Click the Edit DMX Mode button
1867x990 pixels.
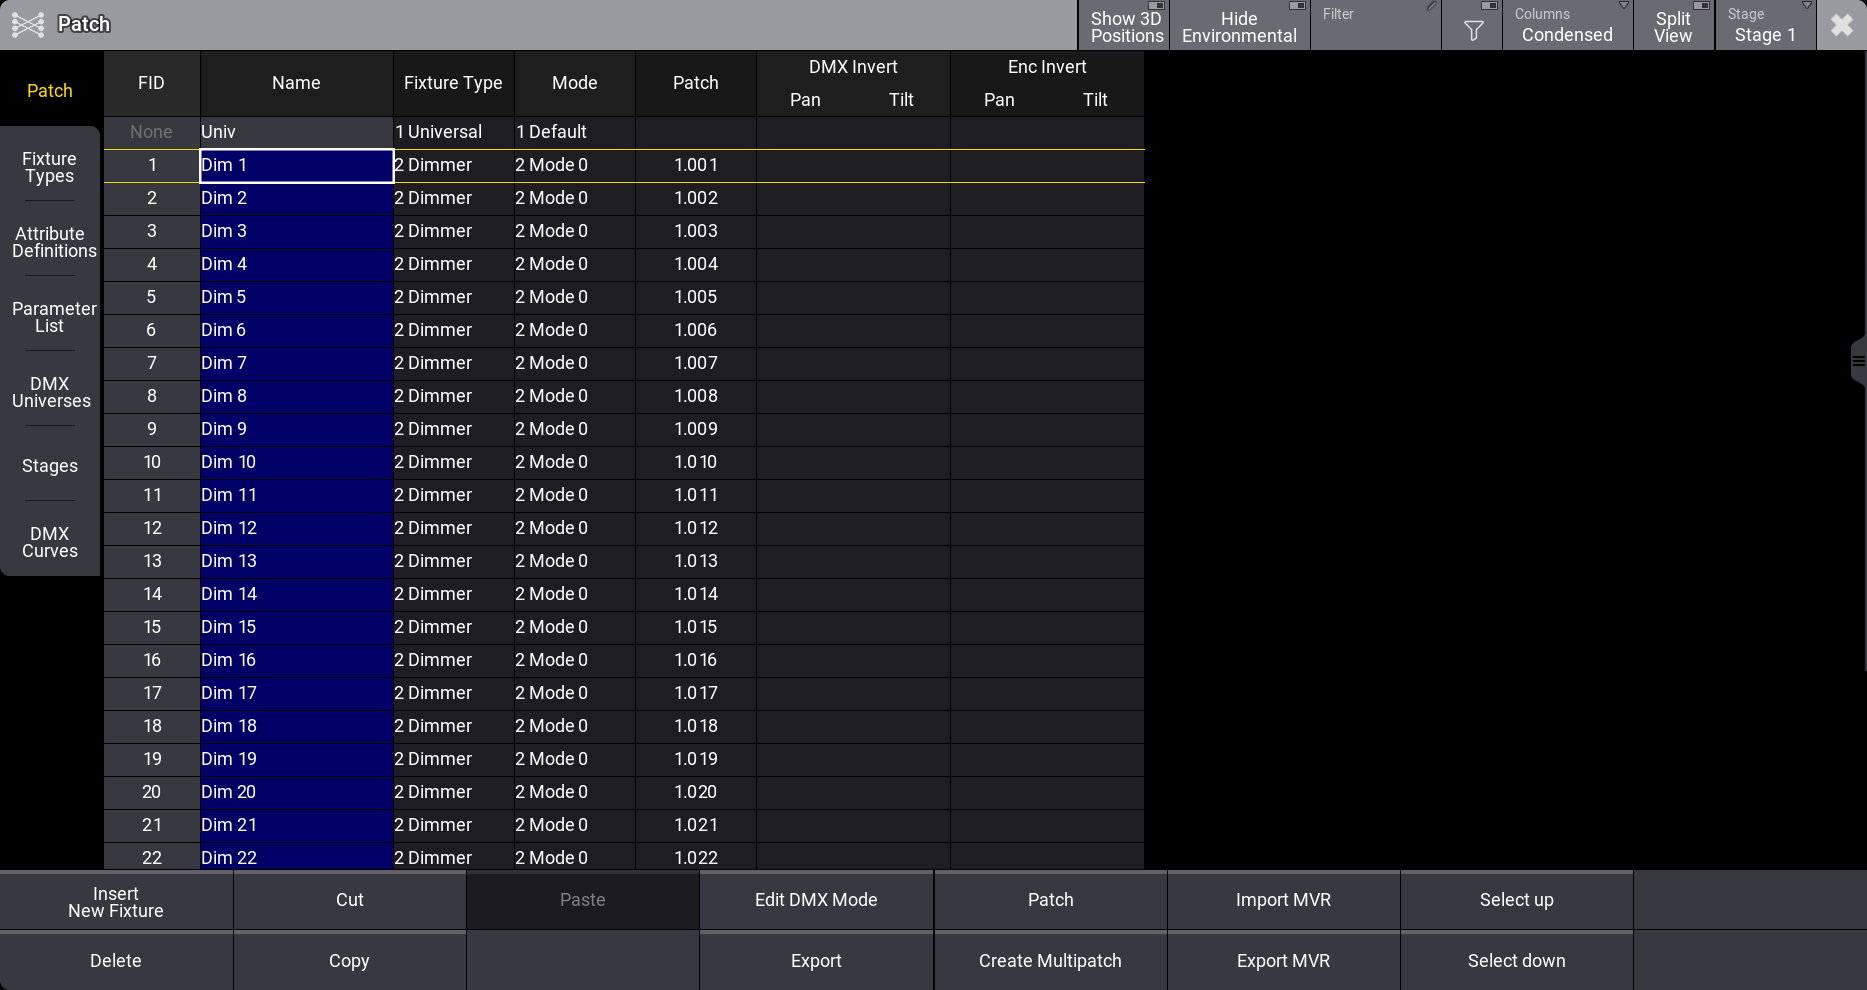[816, 900]
